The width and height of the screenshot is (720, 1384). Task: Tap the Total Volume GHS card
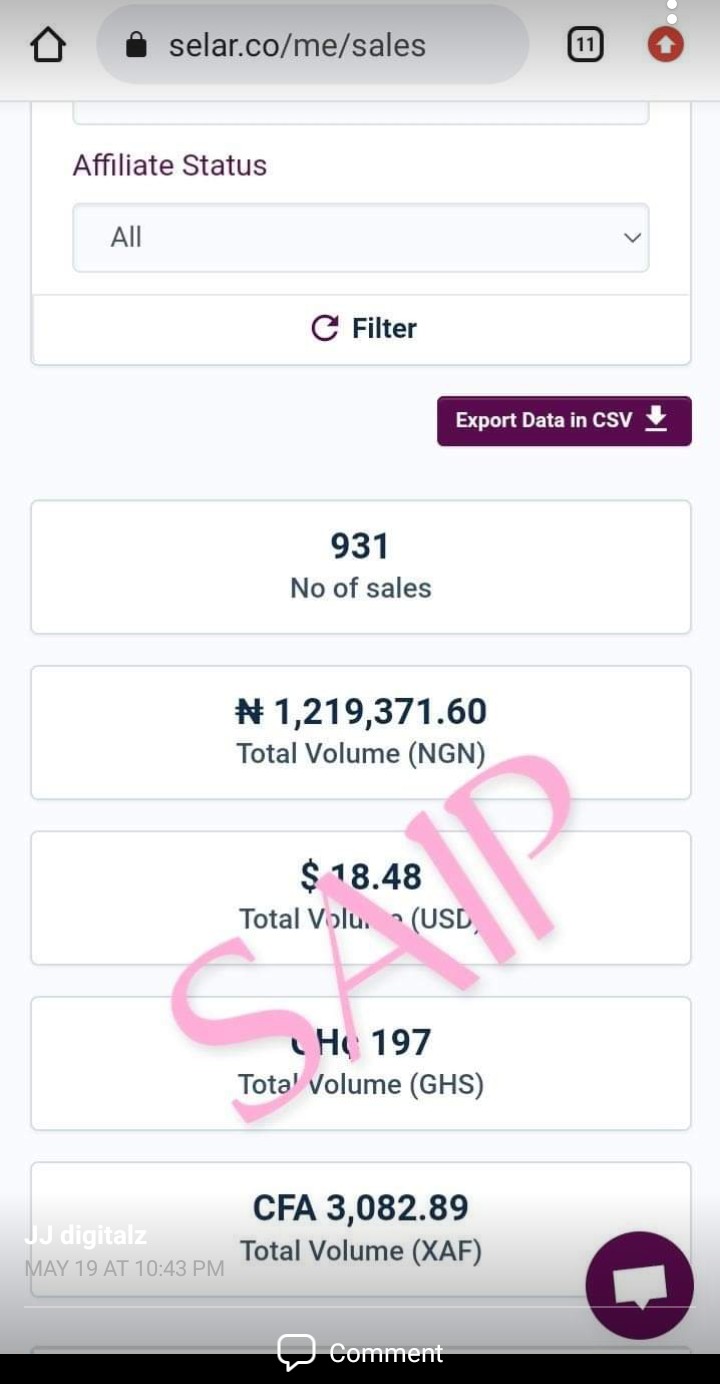click(360, 1062)
